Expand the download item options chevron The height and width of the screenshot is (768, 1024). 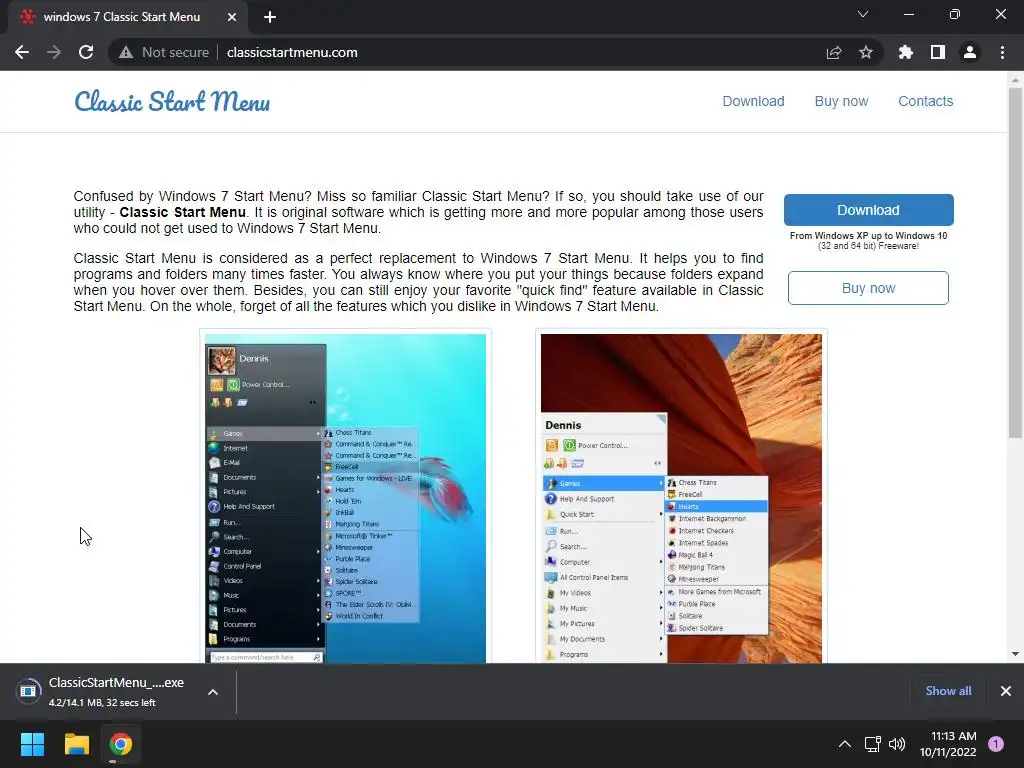pos(213,692)
